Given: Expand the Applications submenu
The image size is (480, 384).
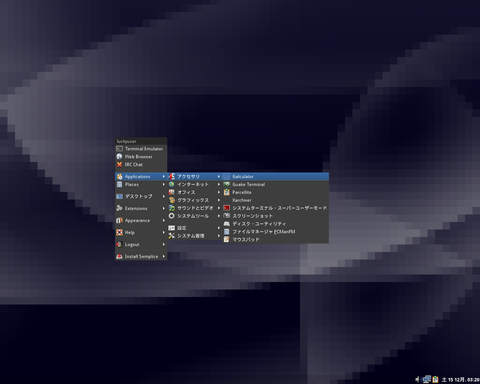Looking at the screenshot, I should (x=141, y=177).
